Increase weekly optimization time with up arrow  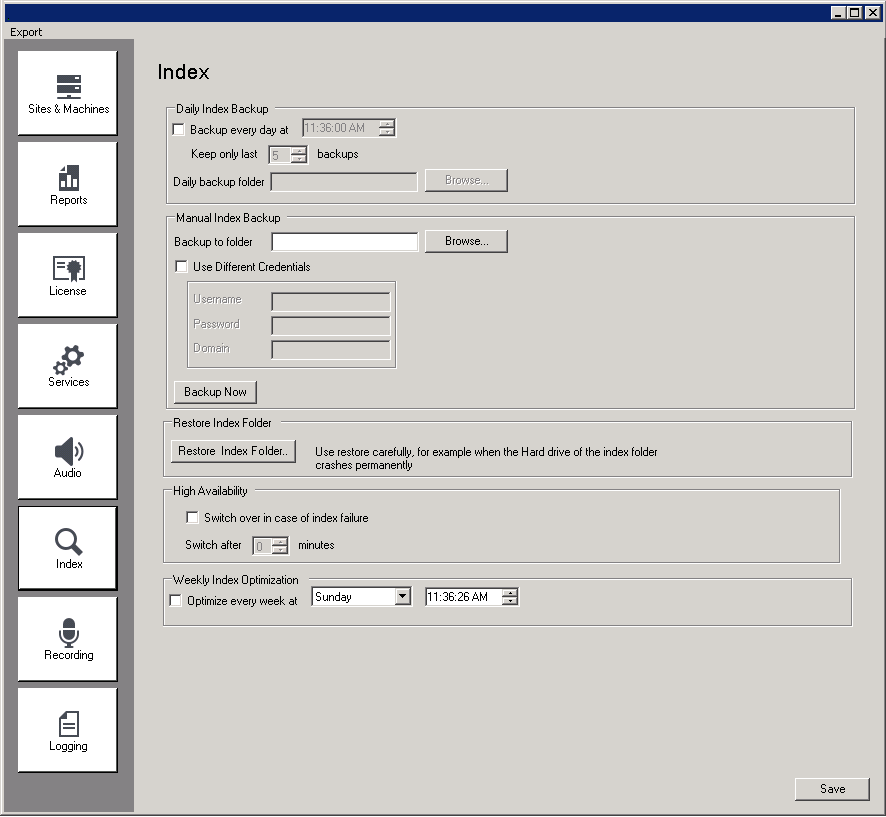510,593
